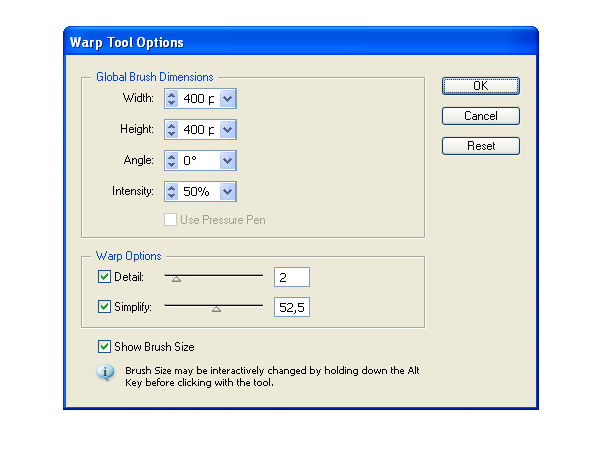Open the Angle dropdown list
Viewport: 600px width, 450px height.
click(228, 161)
